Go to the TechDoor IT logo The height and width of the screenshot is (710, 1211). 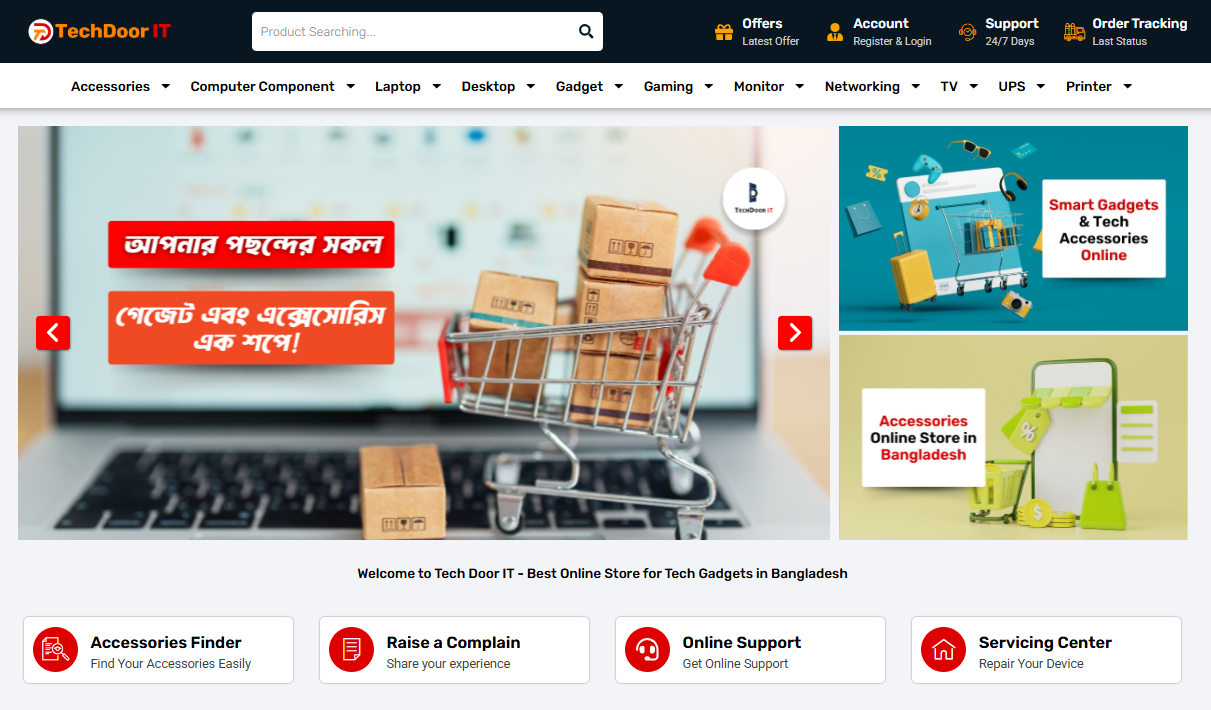(x=99, y=31)
